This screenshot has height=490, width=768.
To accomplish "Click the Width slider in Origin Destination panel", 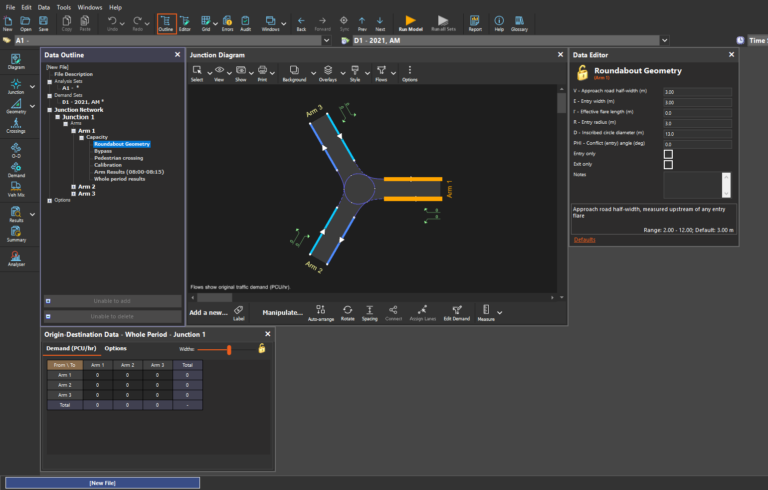I will (x=229, y=349).
